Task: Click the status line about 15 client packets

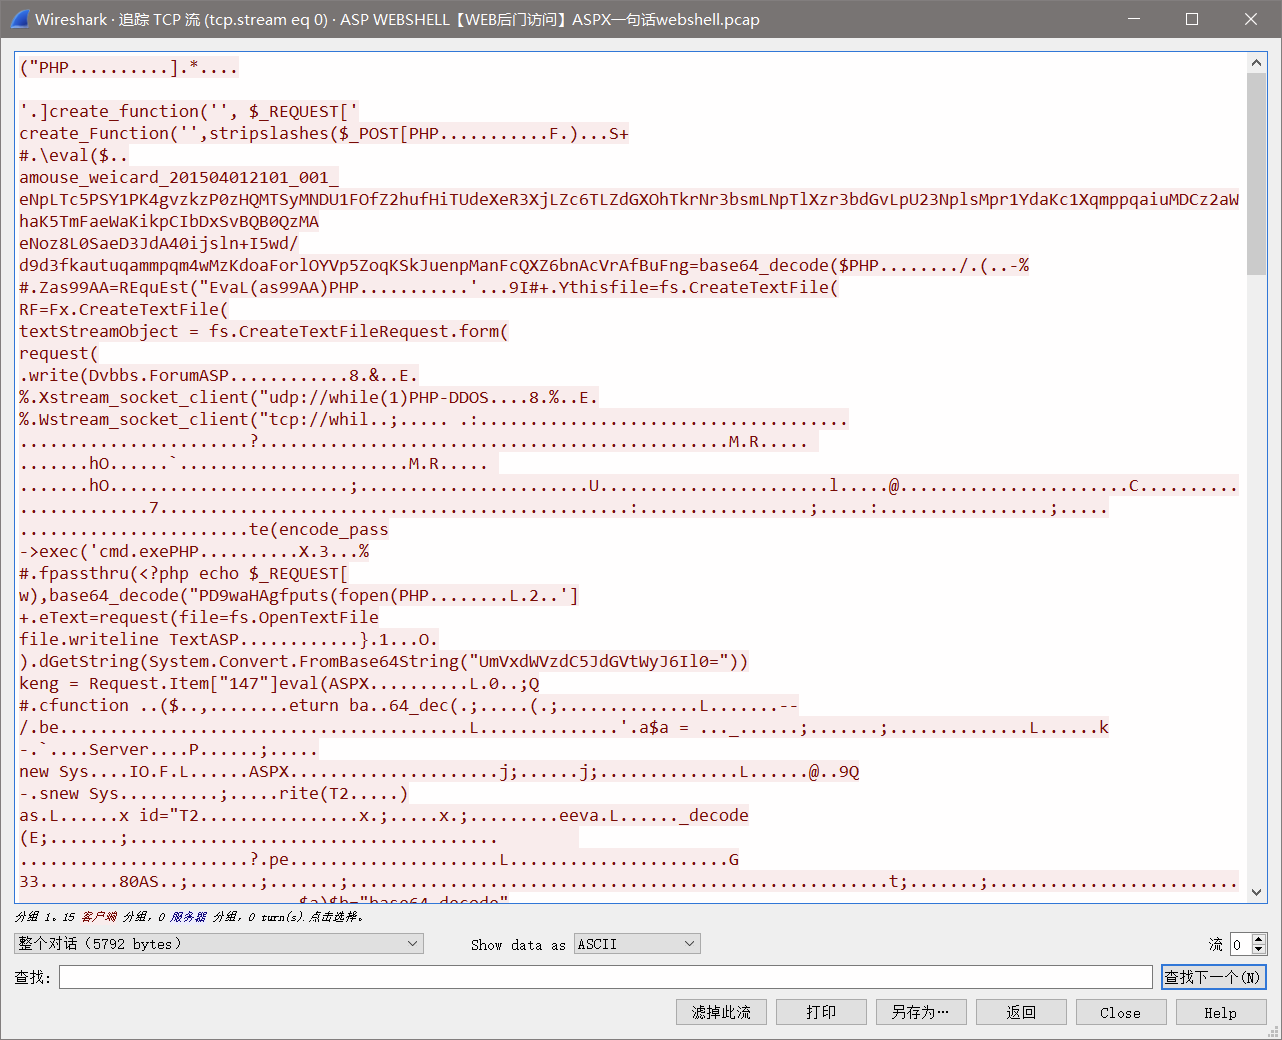Action: coord(190,916)
